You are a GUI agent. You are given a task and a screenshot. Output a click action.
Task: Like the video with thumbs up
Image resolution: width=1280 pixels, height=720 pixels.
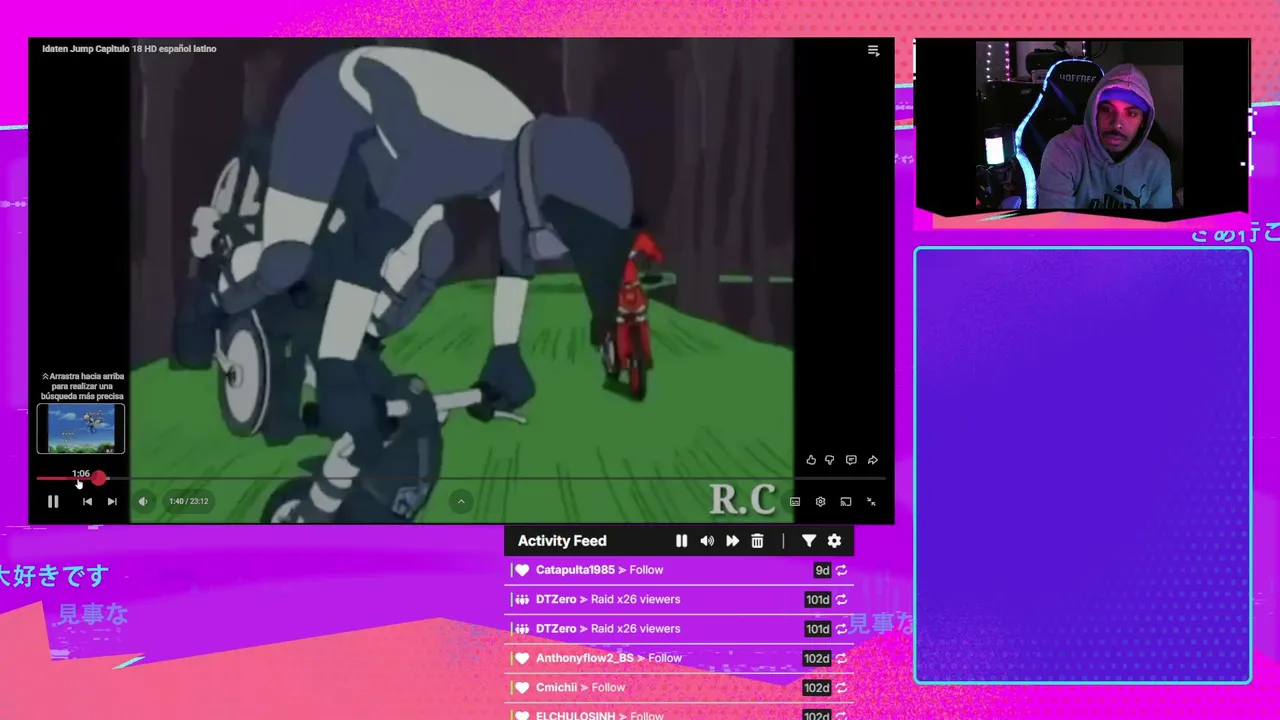tap(811, 460)
